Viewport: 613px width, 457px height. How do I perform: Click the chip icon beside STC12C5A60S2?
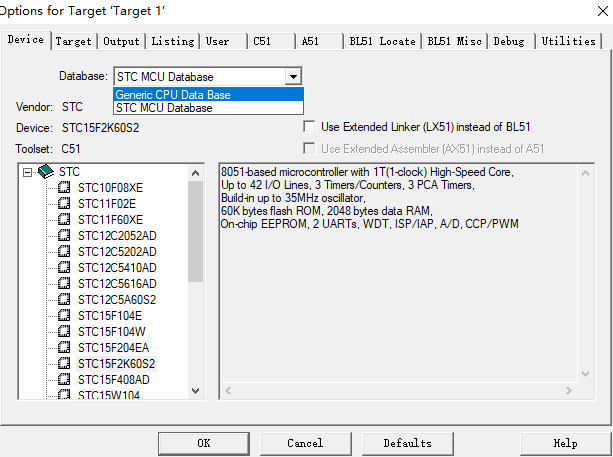[64, 299]
